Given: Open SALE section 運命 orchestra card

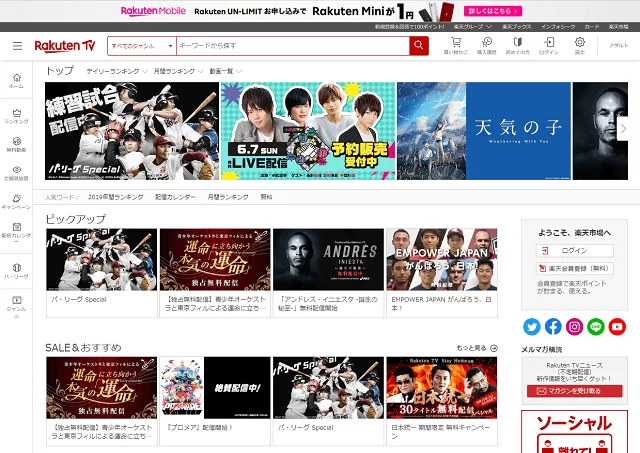Looking at the screenshot, I should click(x=102, y=401).
